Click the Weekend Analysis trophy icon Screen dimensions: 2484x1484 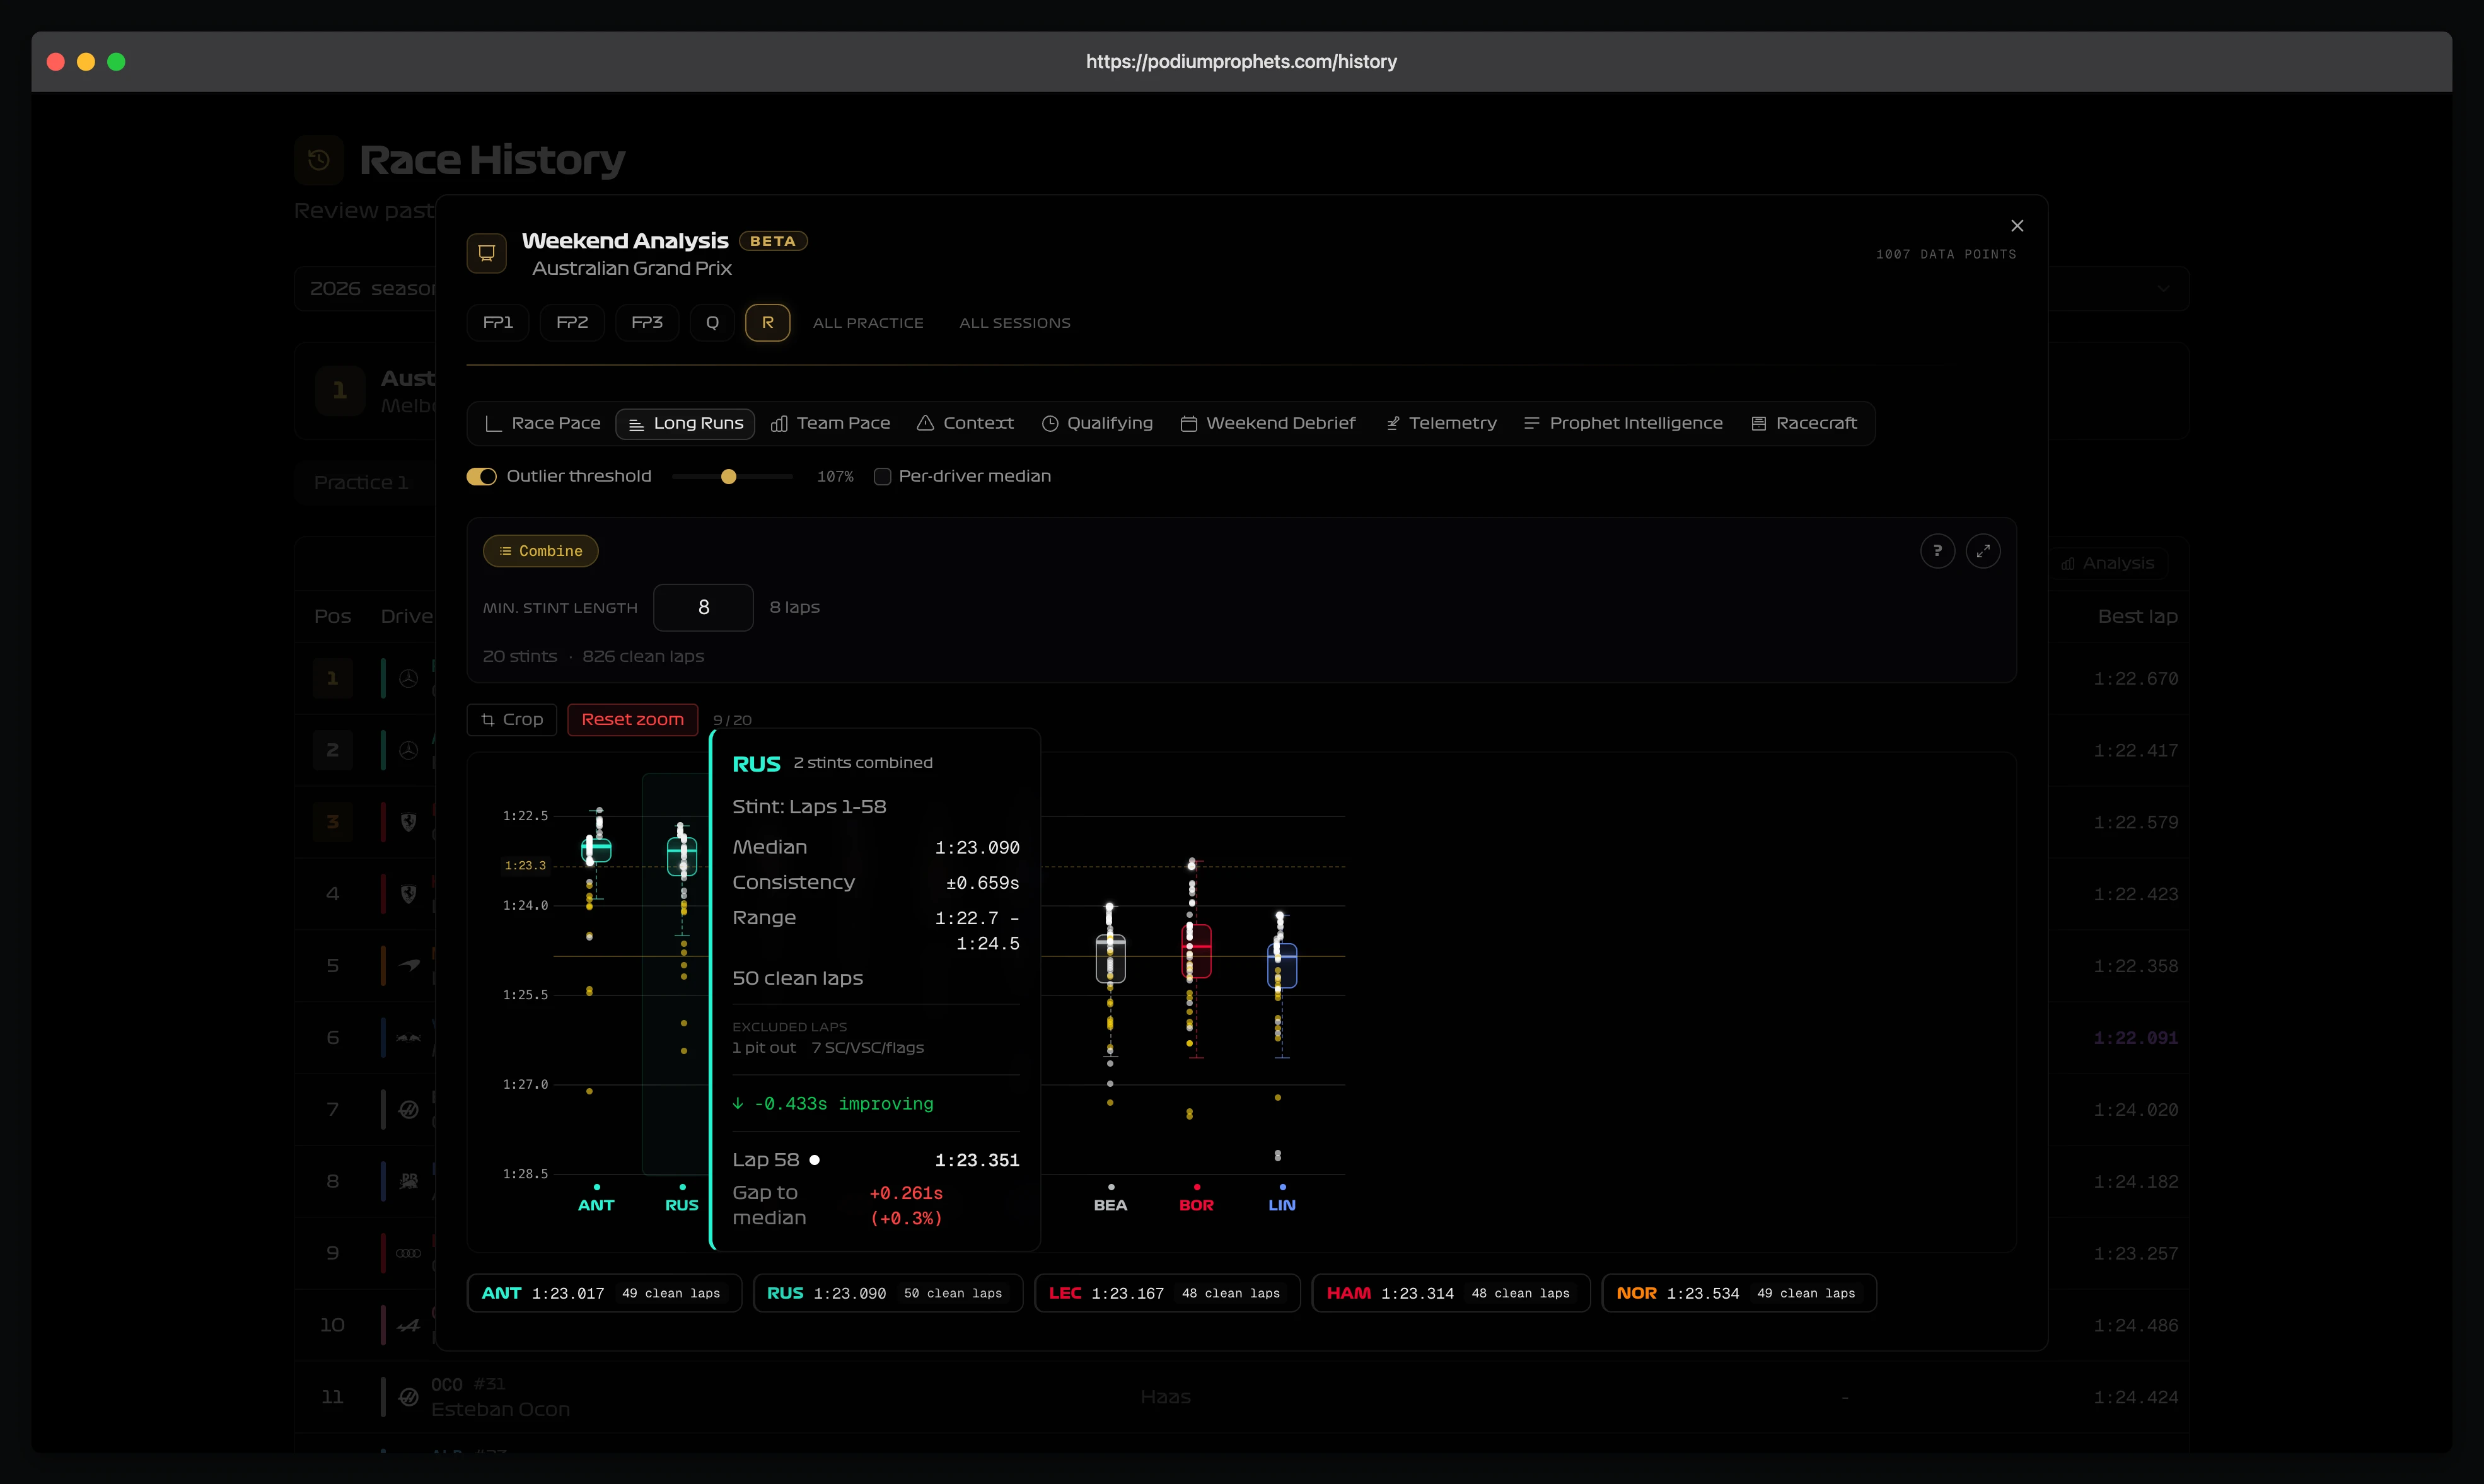[487, 253]
